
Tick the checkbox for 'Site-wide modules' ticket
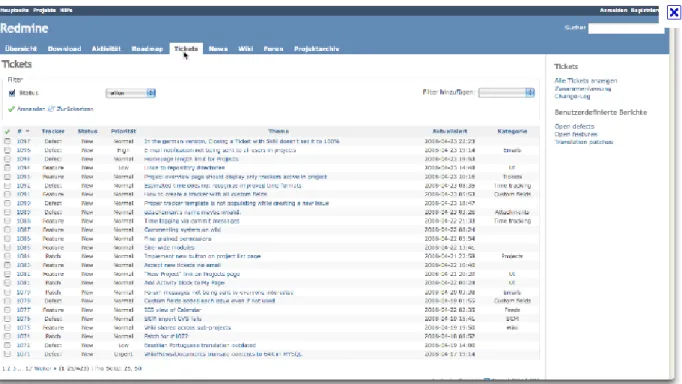pos(7,247)
